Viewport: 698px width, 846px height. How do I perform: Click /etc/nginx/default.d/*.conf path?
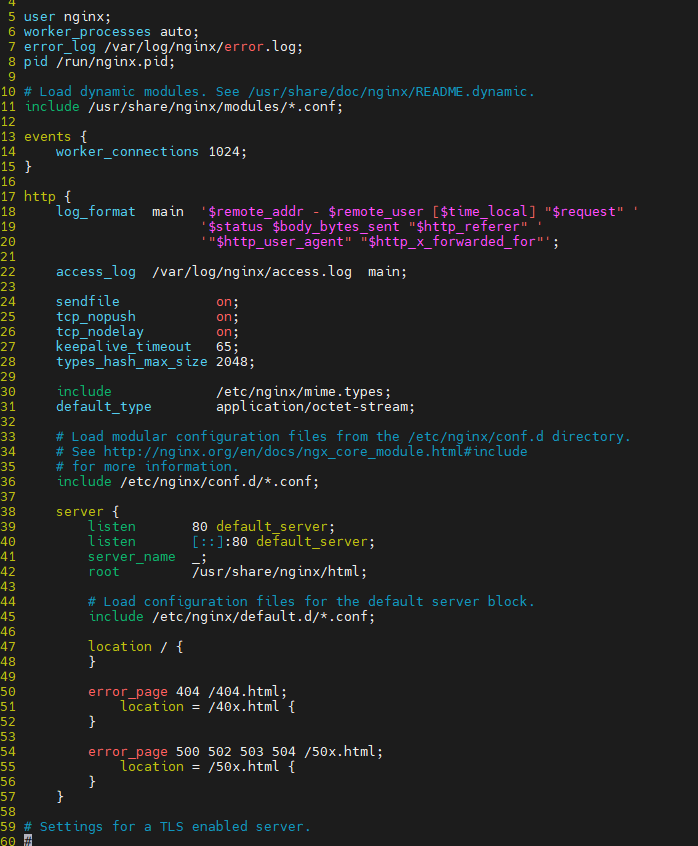(x=259, y=617)
